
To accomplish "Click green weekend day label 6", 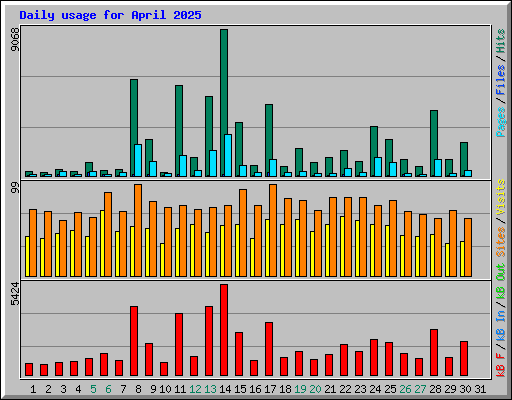I will tap(108, 389).
